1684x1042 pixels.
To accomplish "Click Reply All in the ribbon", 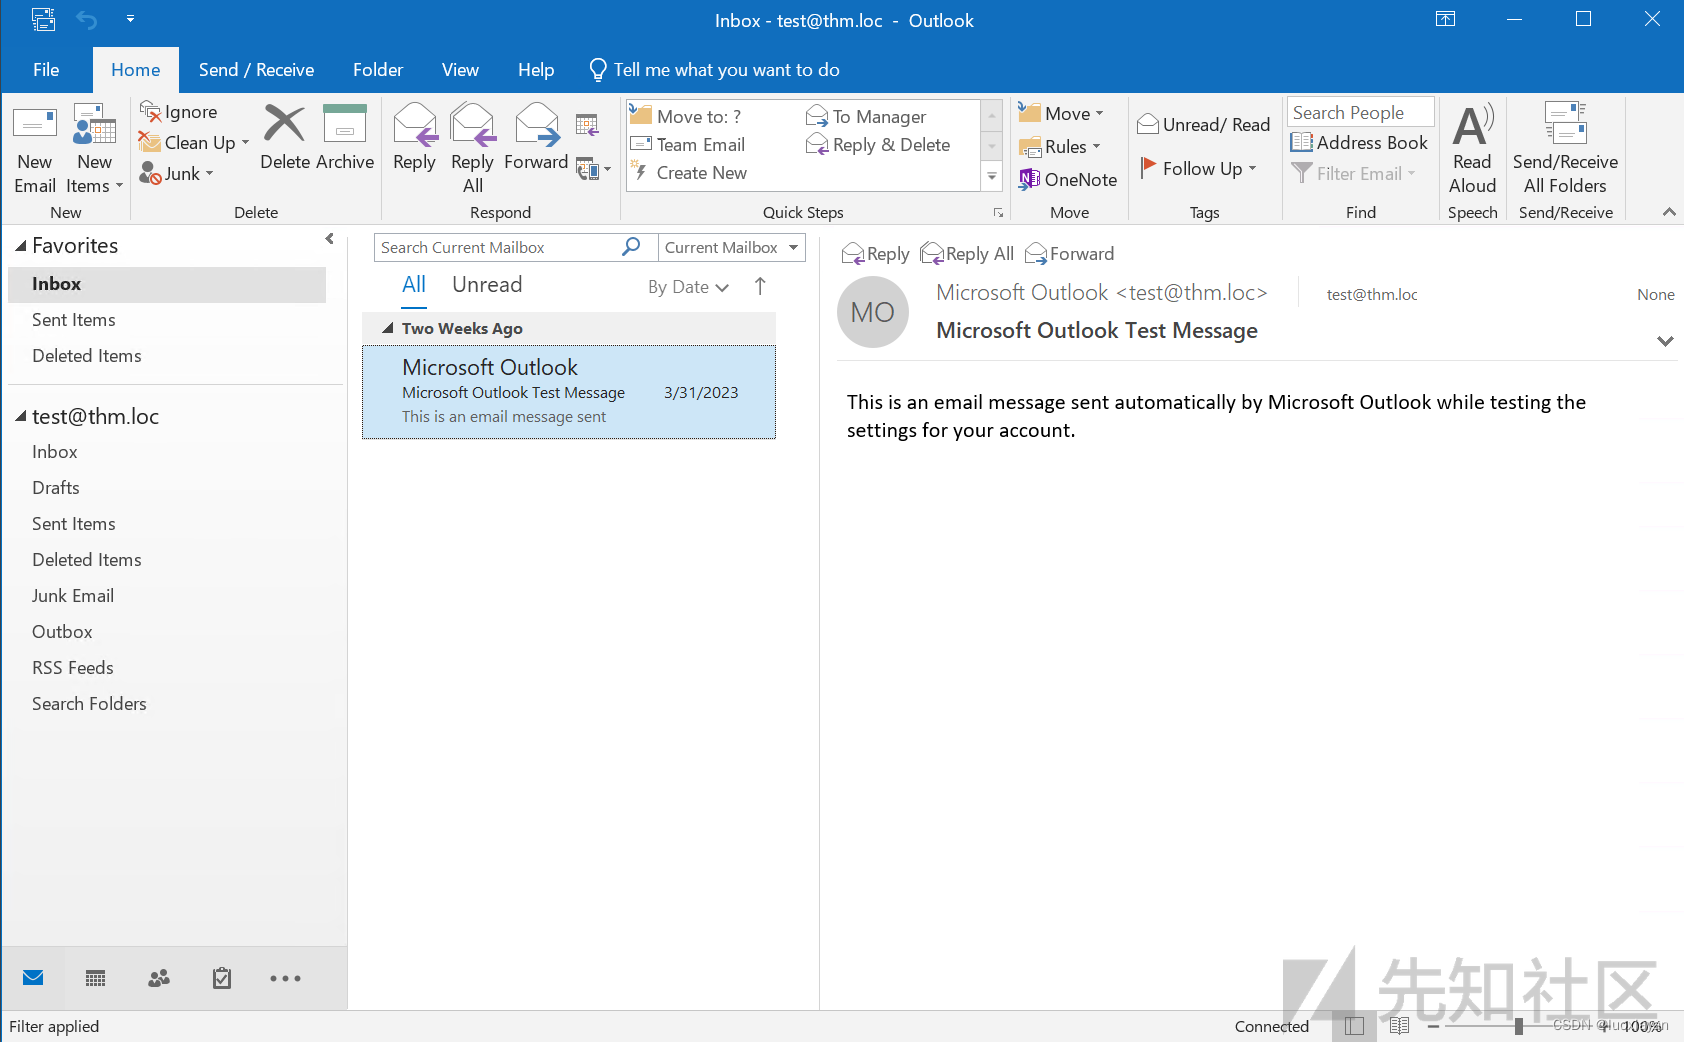I will point(472,149).
